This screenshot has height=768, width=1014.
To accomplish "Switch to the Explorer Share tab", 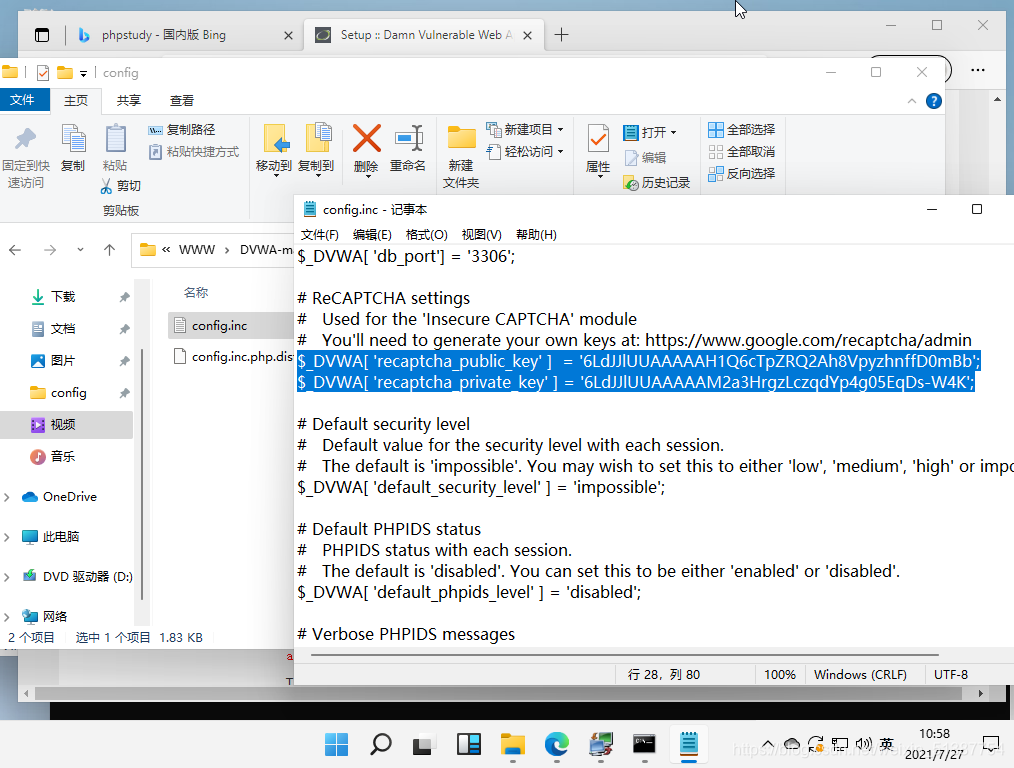I will pos(129,101).
